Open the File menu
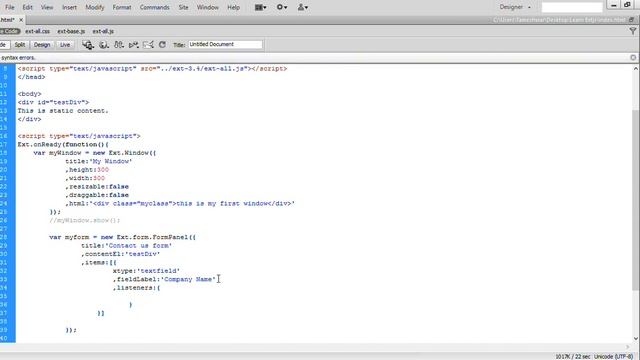Screen dimensions: 640x360 [x=9, y=7]
